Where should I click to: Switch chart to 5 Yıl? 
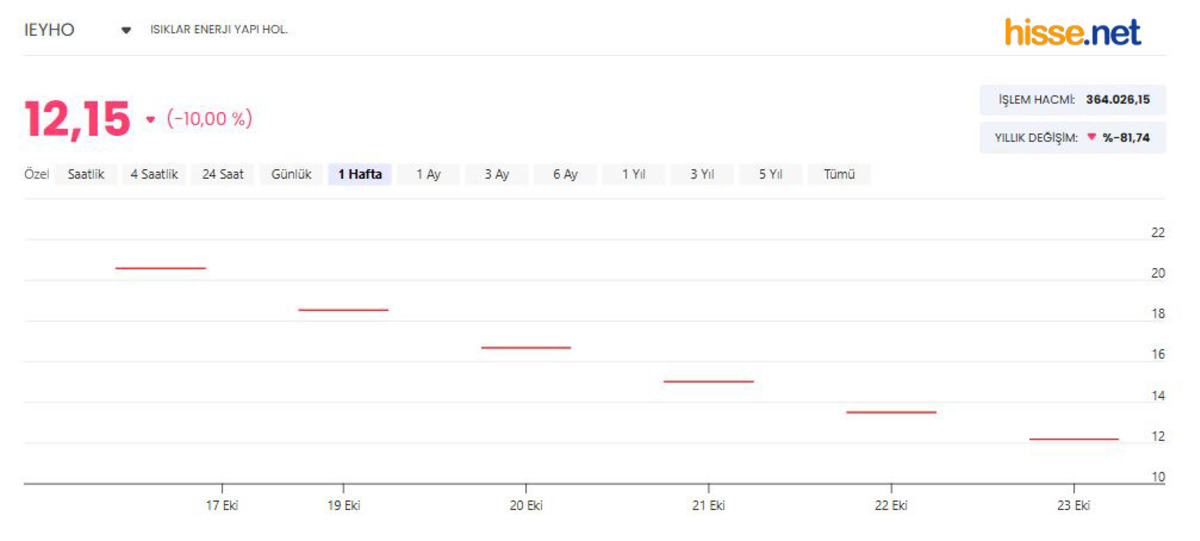tap(770, 174)
